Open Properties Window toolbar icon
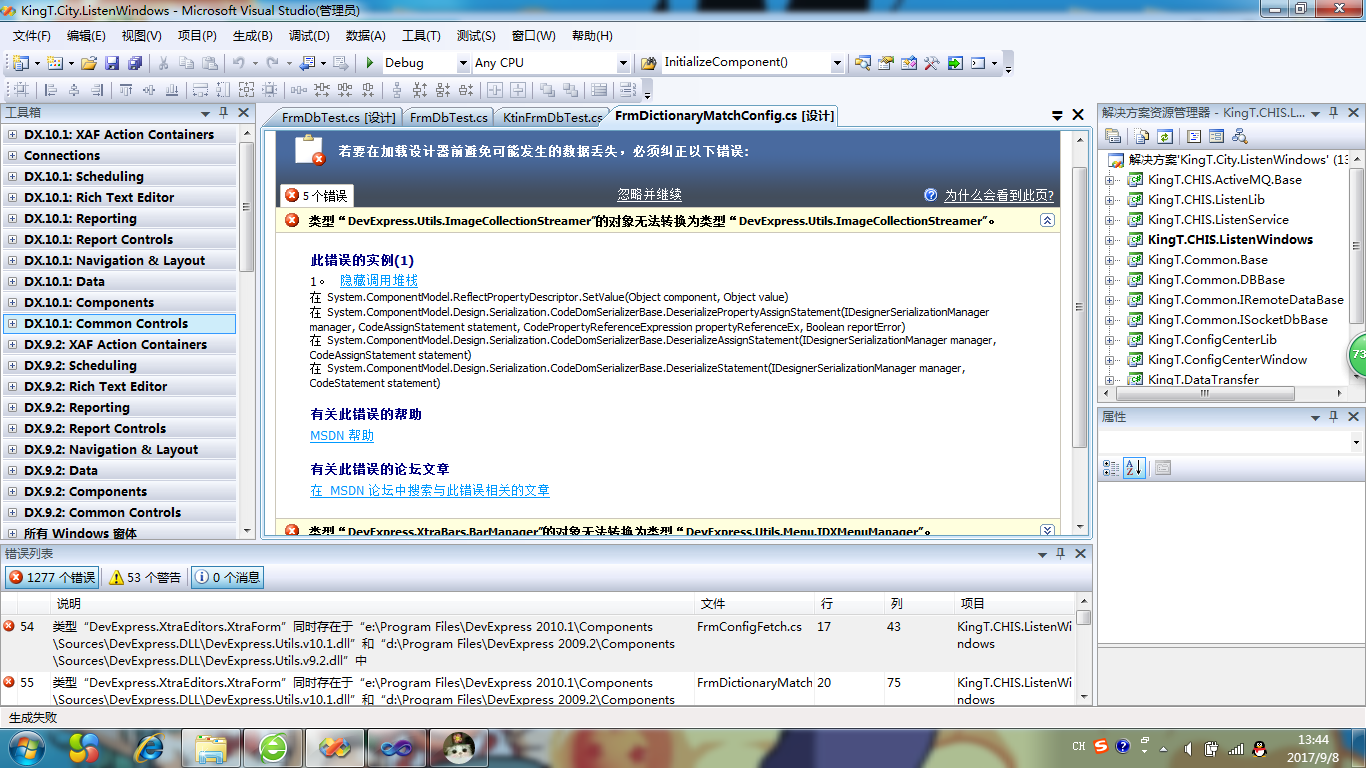Screen dimensions: 1366x768 tap(886, 63)
